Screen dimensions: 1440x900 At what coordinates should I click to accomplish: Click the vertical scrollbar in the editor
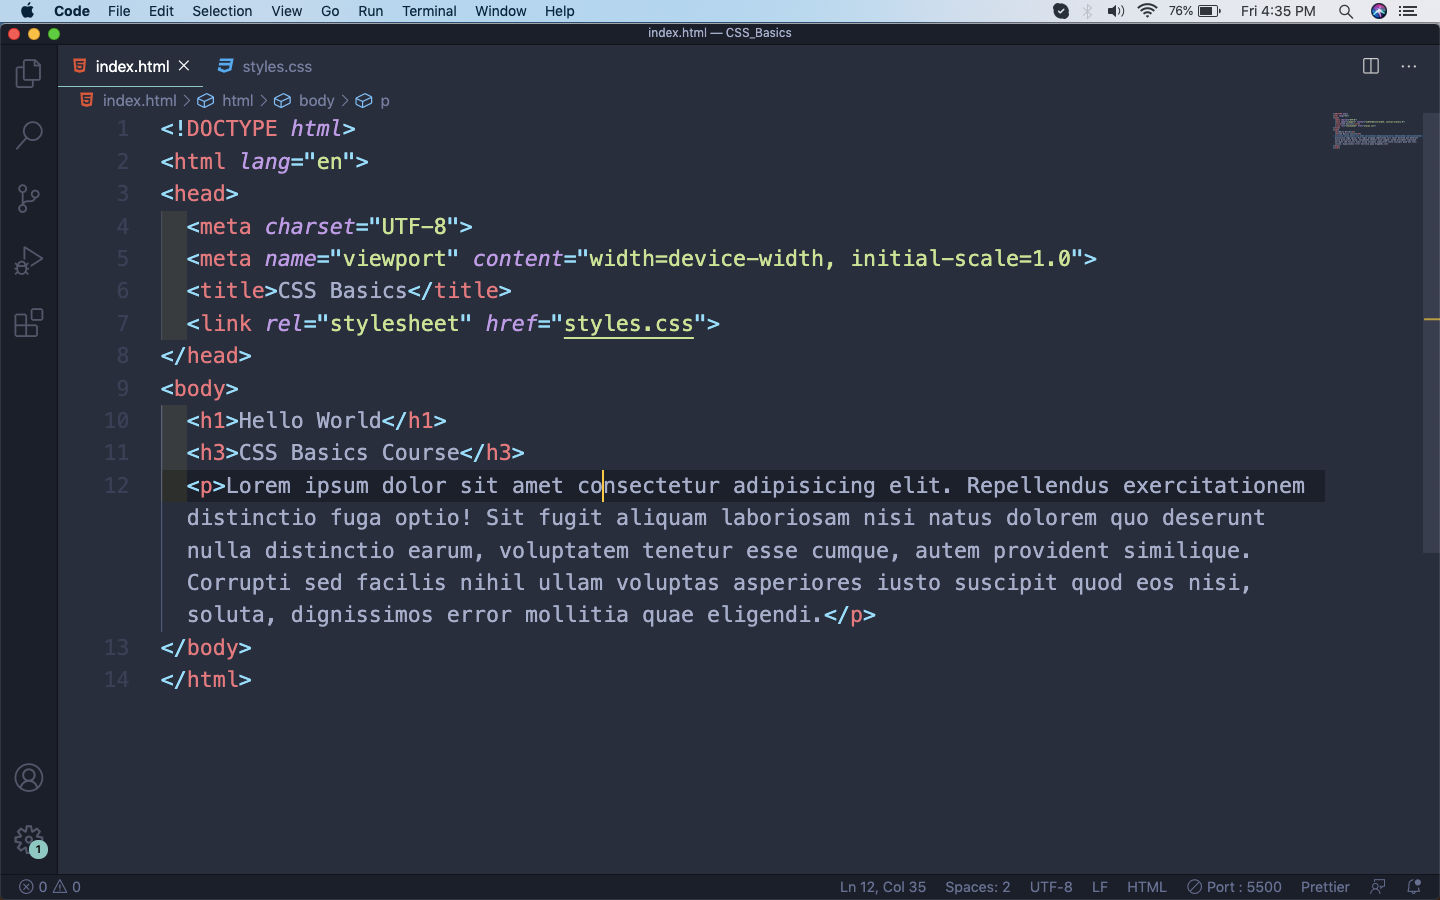pos(1431,332)
